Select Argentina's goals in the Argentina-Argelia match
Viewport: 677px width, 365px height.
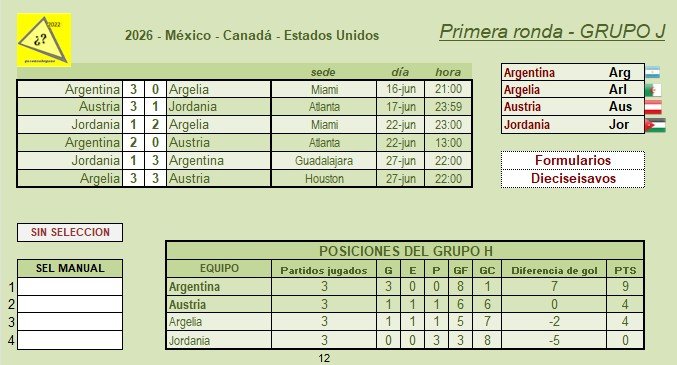click(133, 89)
